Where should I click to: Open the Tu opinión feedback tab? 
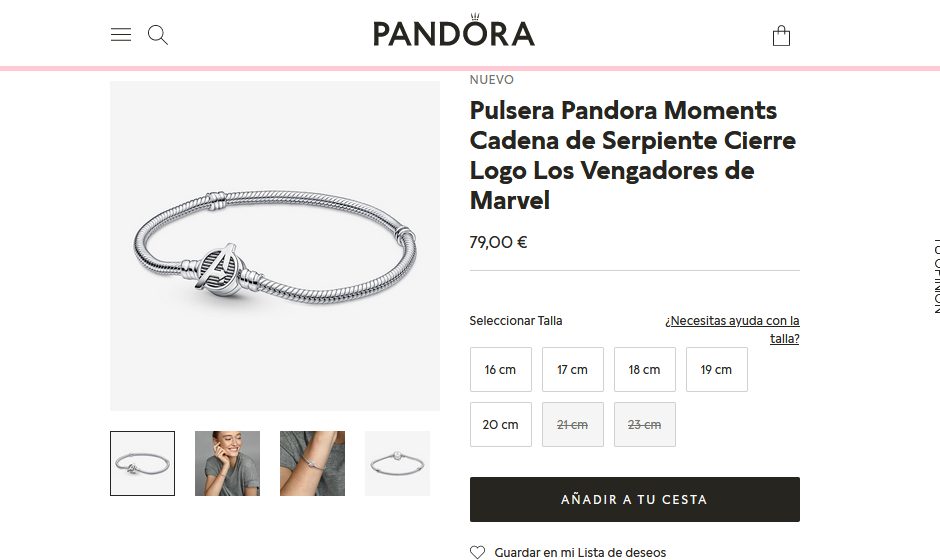[x=935, y=276]
